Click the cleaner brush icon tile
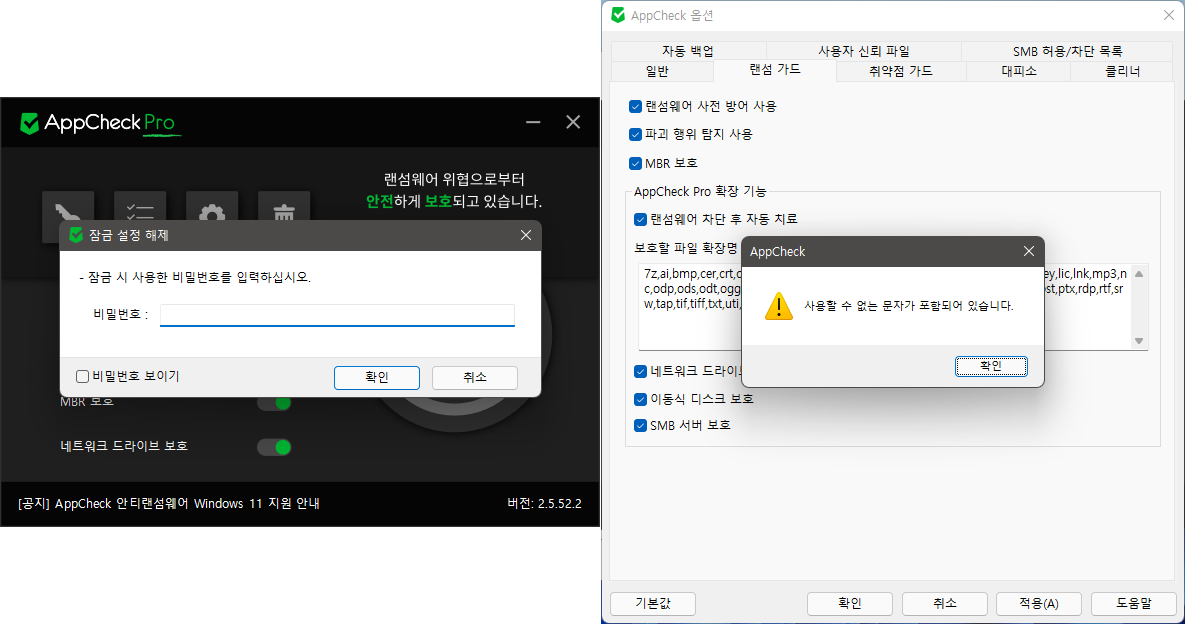The image size is (1185, 624). pyautogui.click(x=68, y=209)
